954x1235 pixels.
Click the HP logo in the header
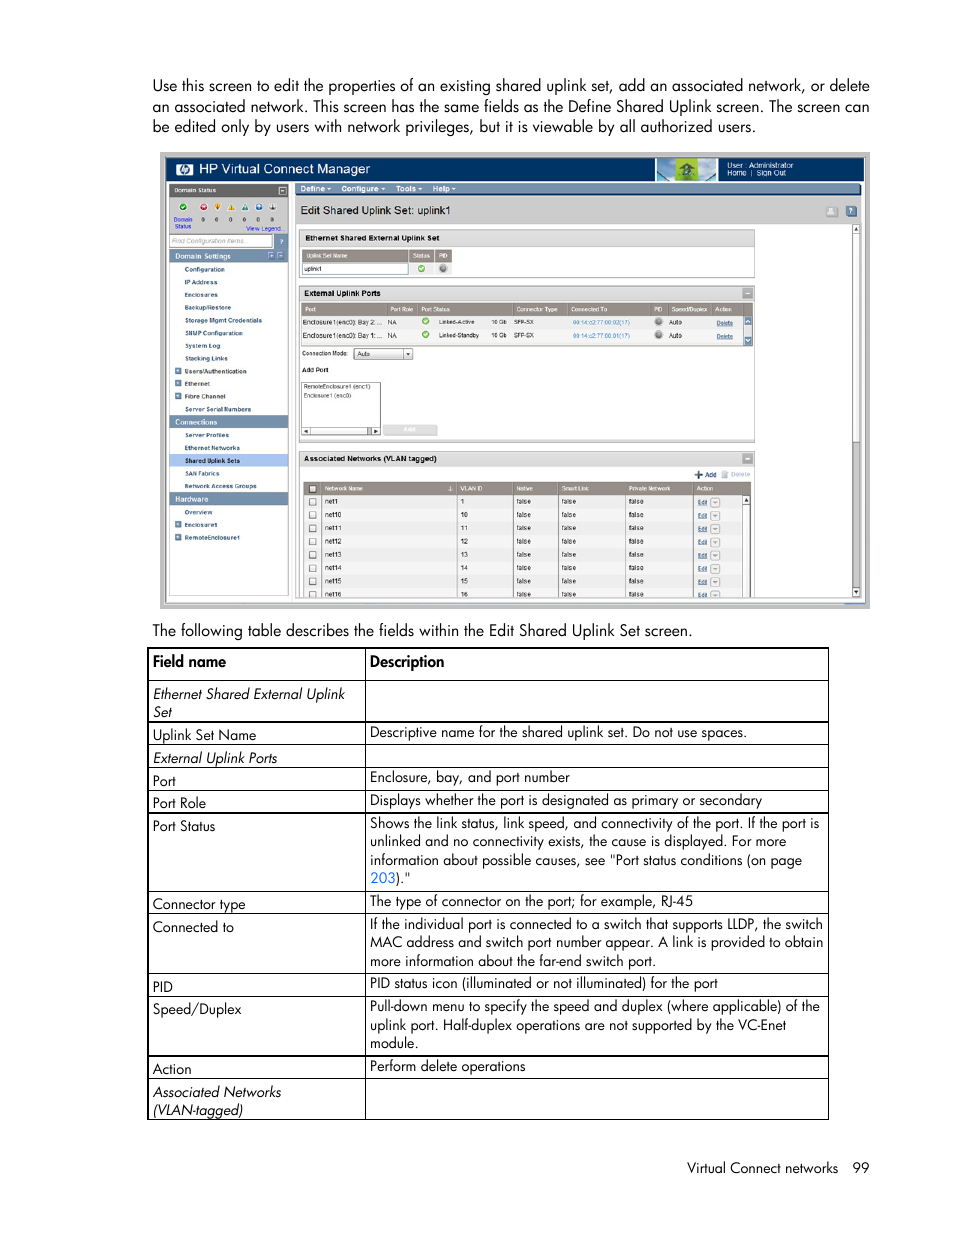coord(184,169)
